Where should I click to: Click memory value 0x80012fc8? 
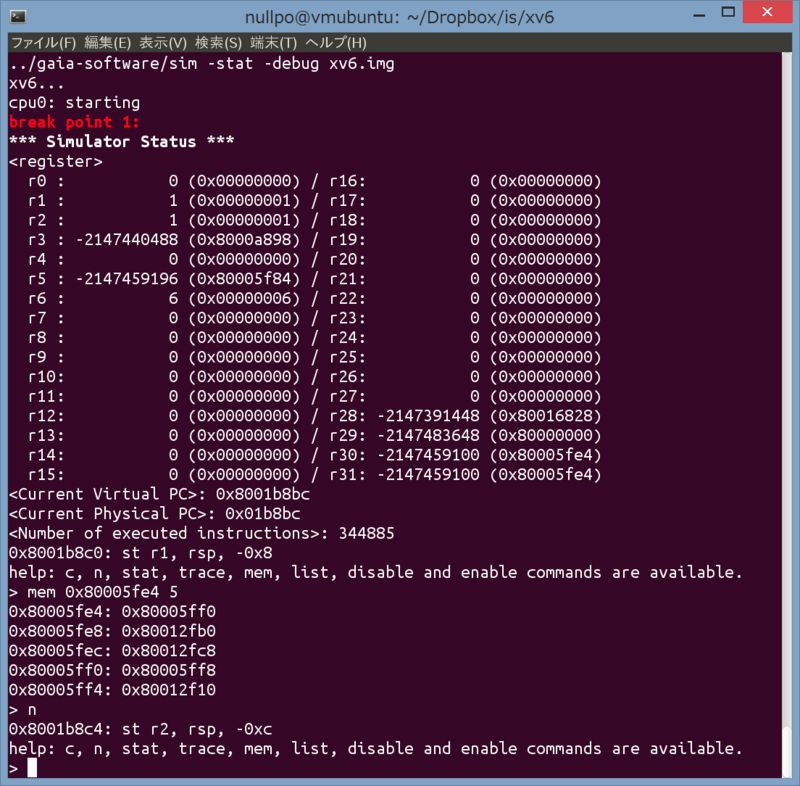[x=168, y=651]
